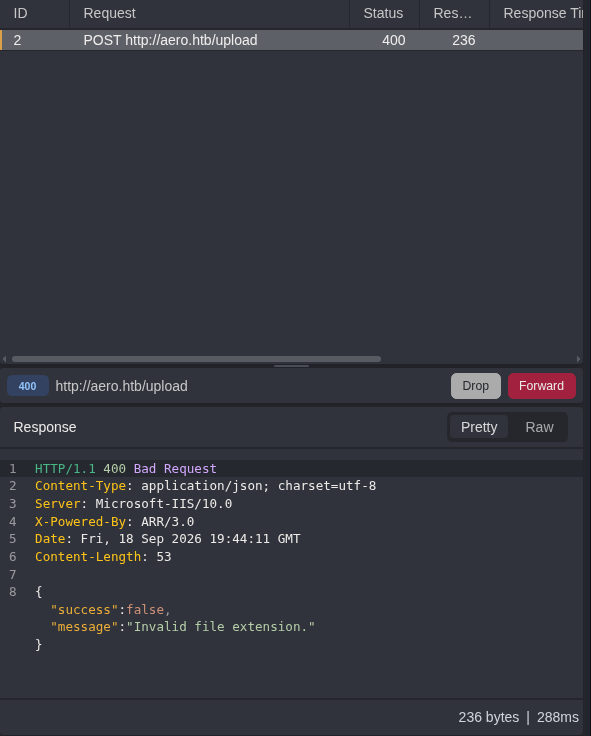
Task: Click the 400 status badge
Action: (x=28, y=386)
